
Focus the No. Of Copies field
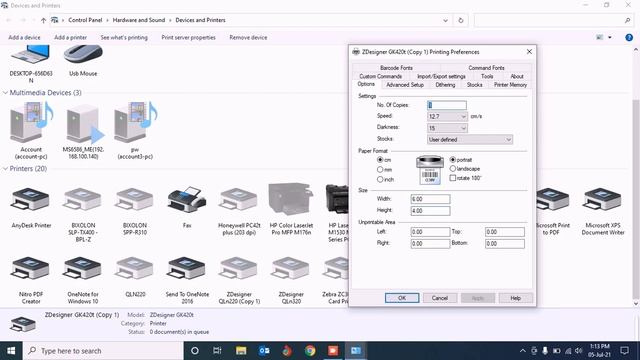pyautogui.click(x=447, y=105)
